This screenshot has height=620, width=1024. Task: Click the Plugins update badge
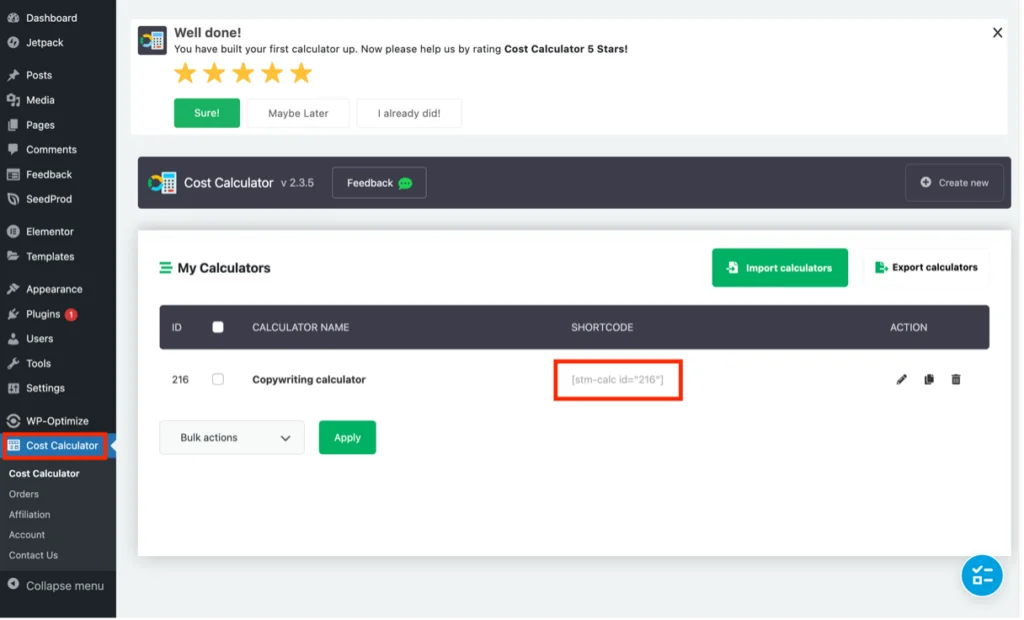[x=71, y=315]
